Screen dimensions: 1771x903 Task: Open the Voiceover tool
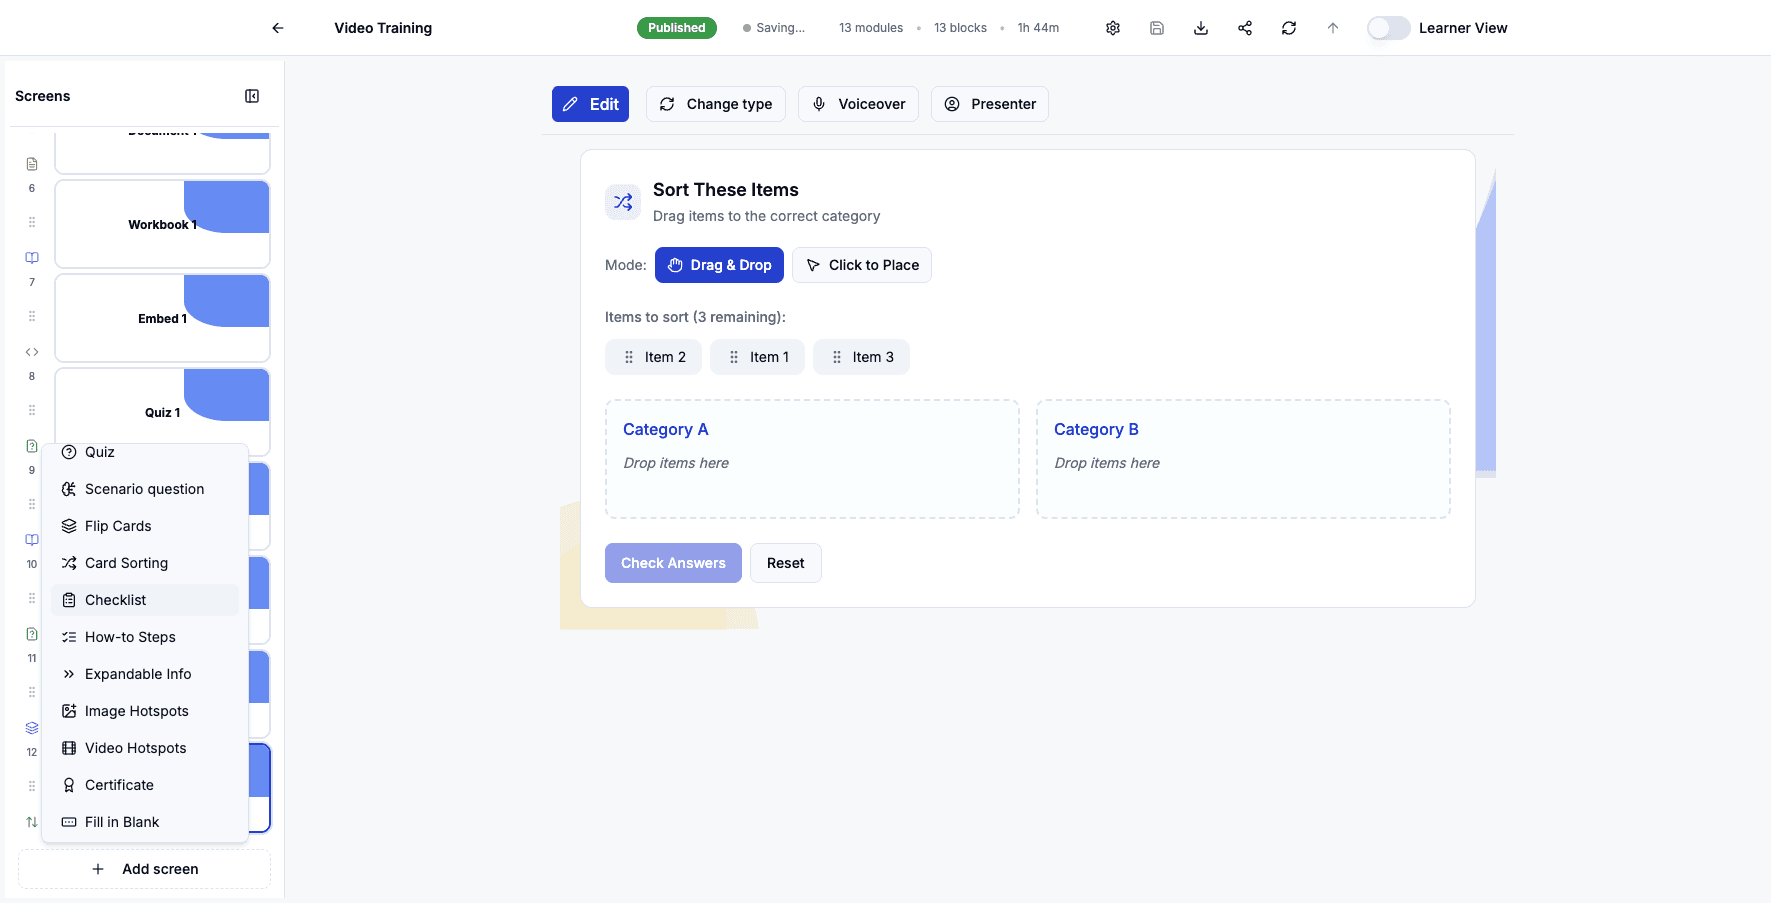858,103
